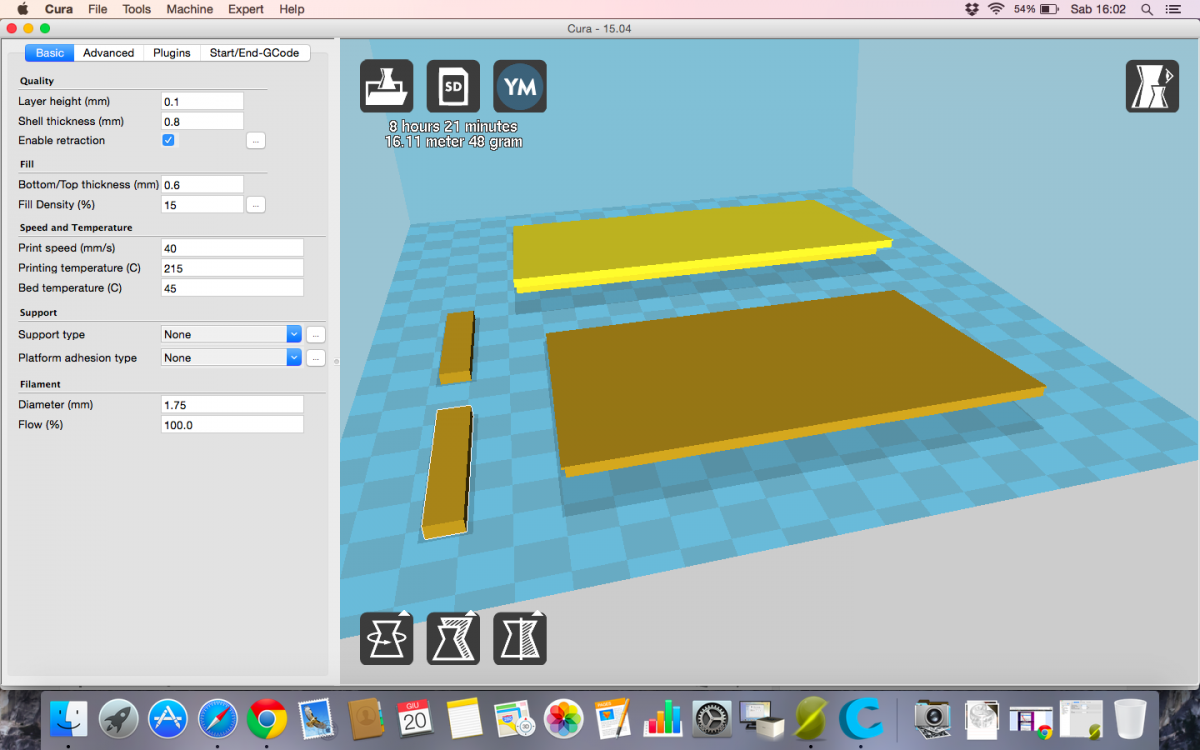Viewport: 1200px width, 750px height.
Task: Select the Scale tool icon
Action: pyautogui.click(x=453, y=638)
